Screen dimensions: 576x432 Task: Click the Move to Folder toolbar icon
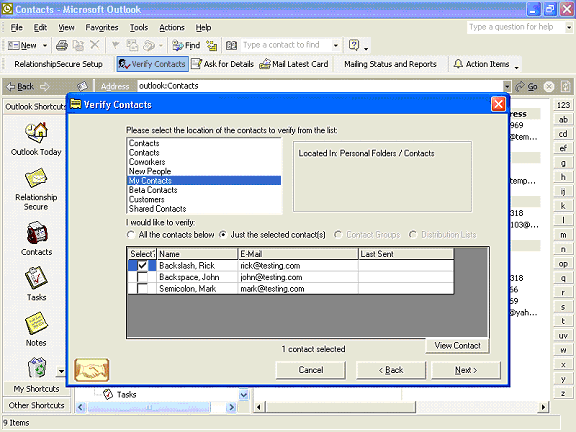click(78, 45)
